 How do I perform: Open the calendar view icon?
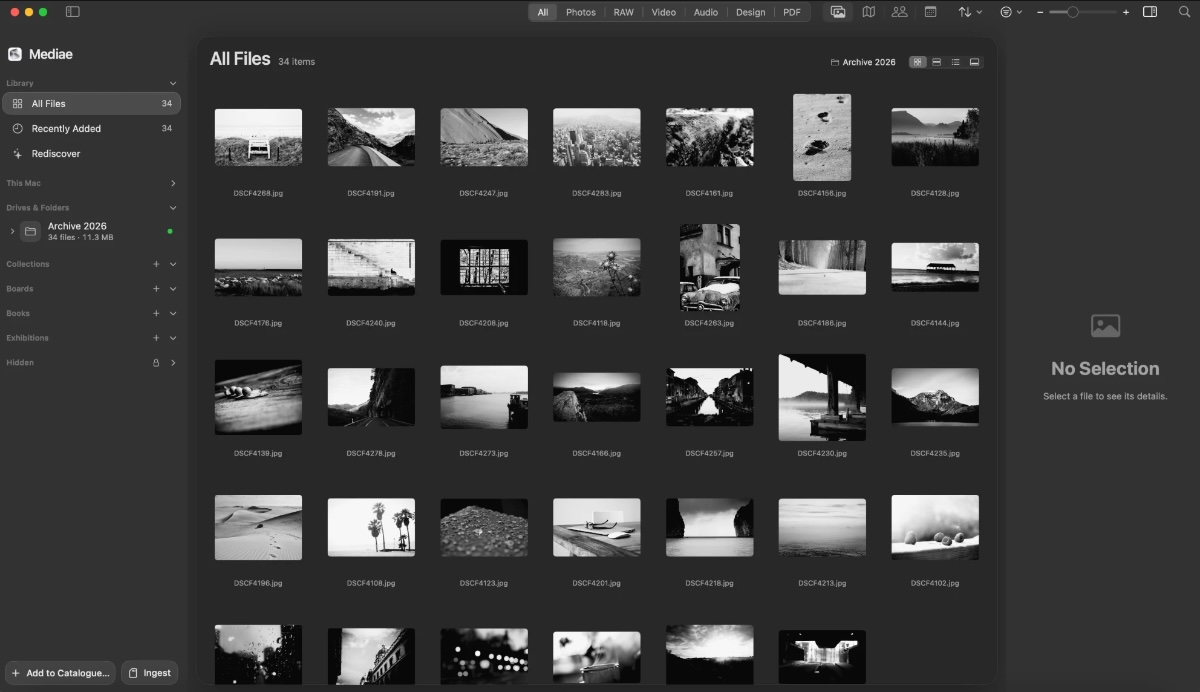930,12
